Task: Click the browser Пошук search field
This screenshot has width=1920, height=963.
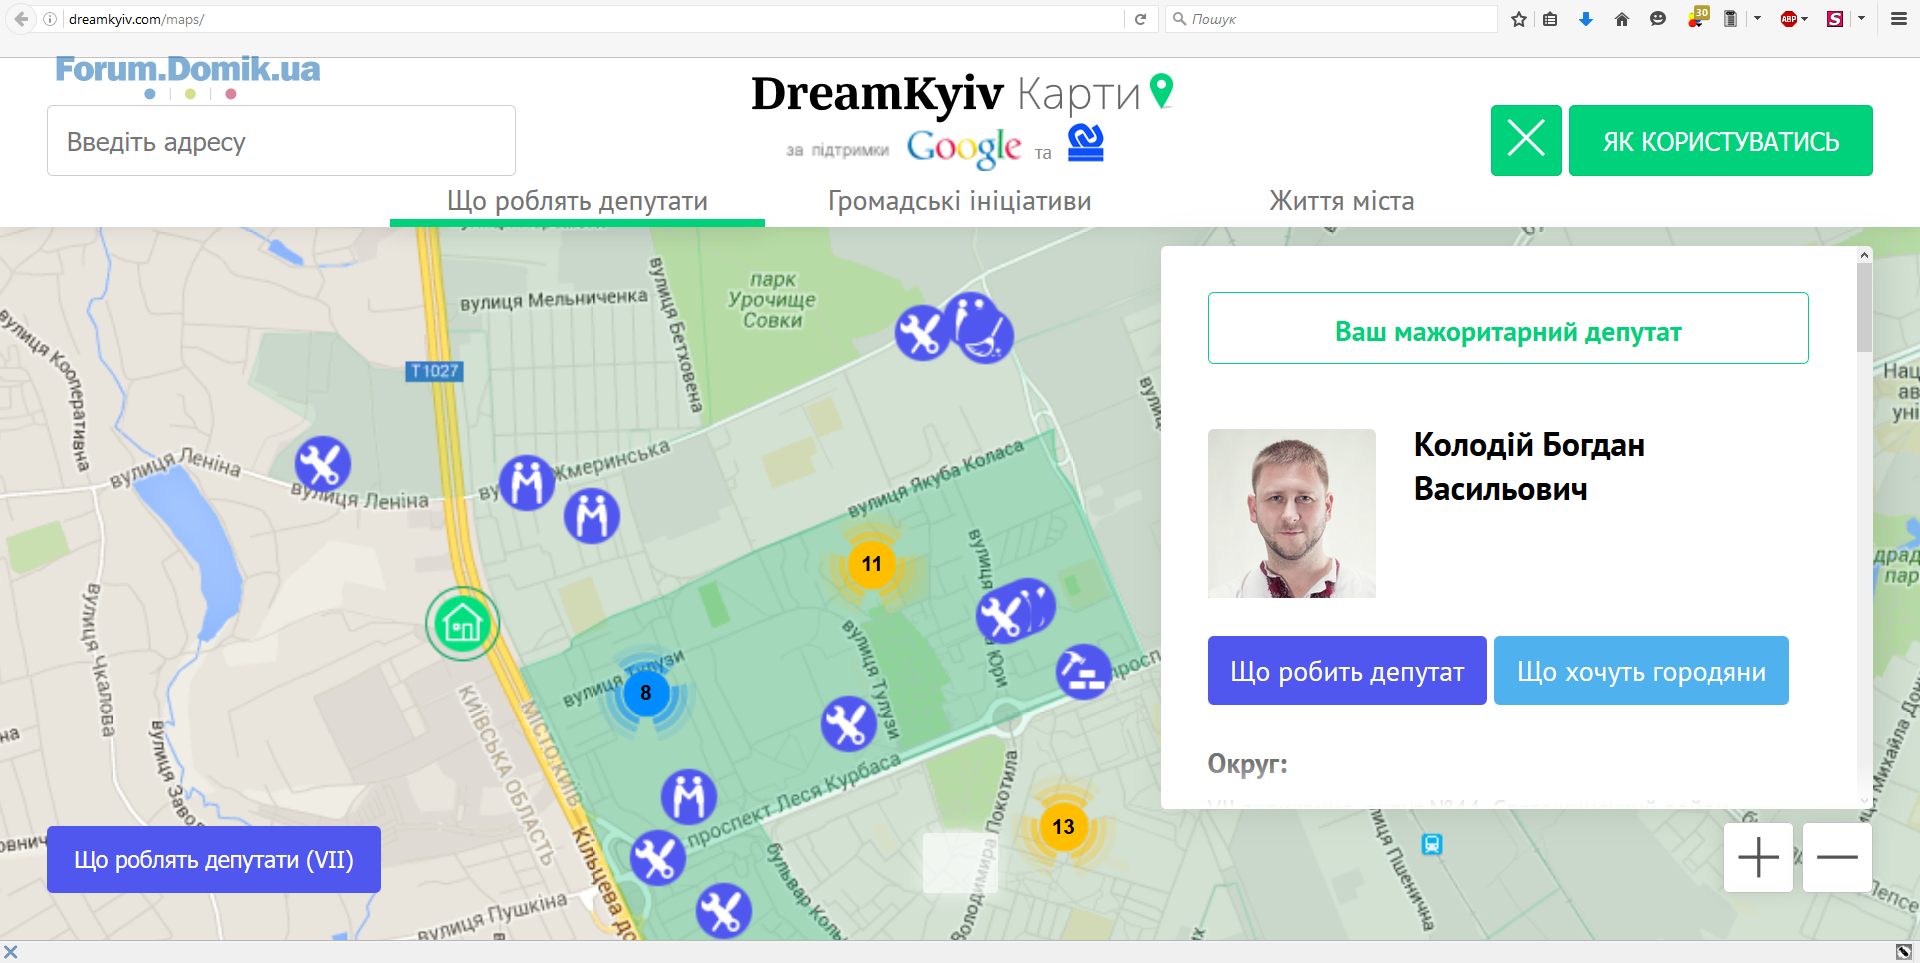Action: pos(1331,19)
